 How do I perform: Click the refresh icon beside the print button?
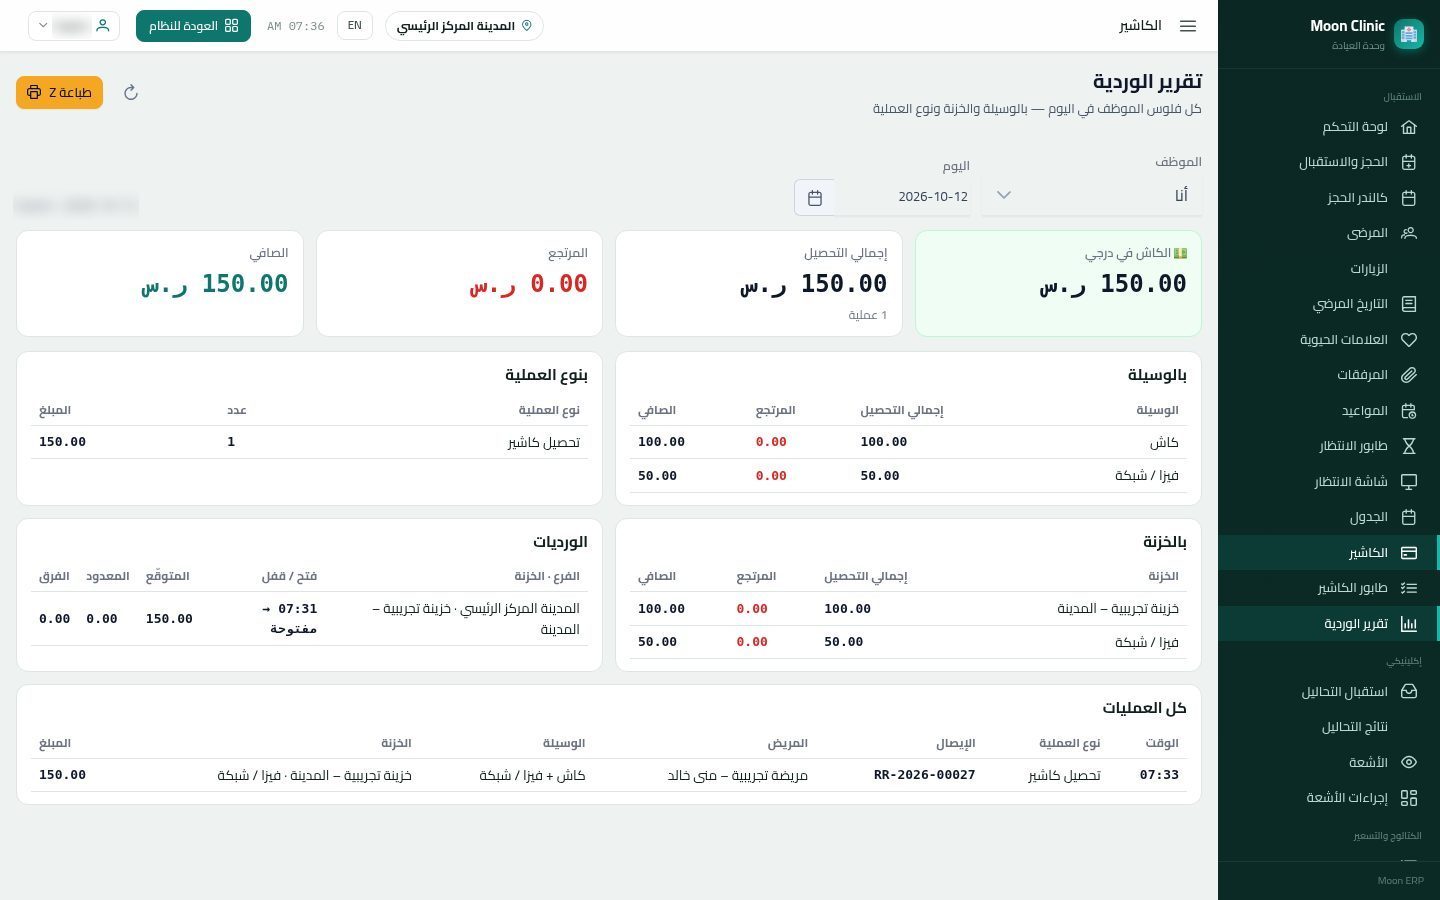pyautogui.click(x=130, y=93)
